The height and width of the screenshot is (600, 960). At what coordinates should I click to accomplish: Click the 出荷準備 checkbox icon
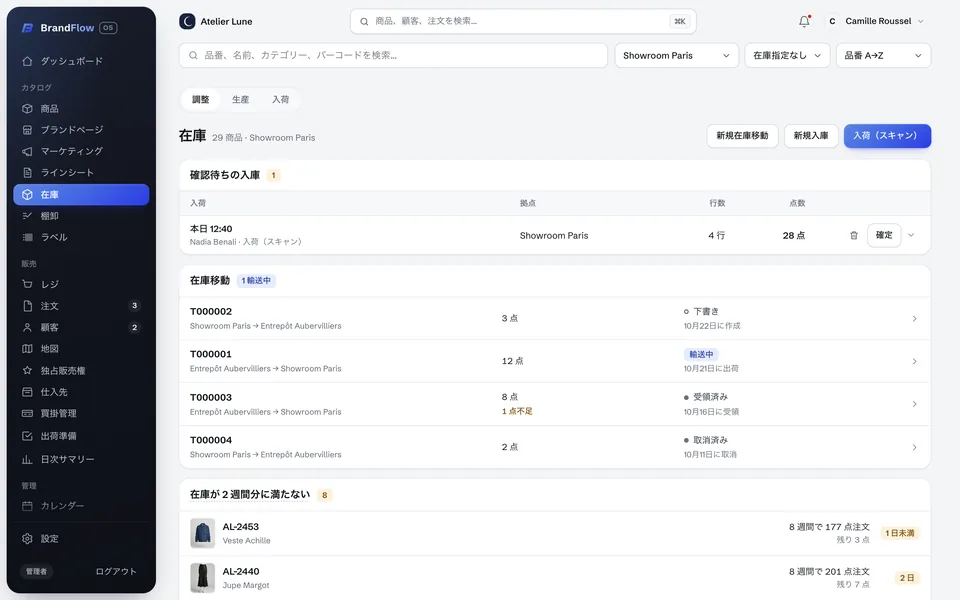27,436
